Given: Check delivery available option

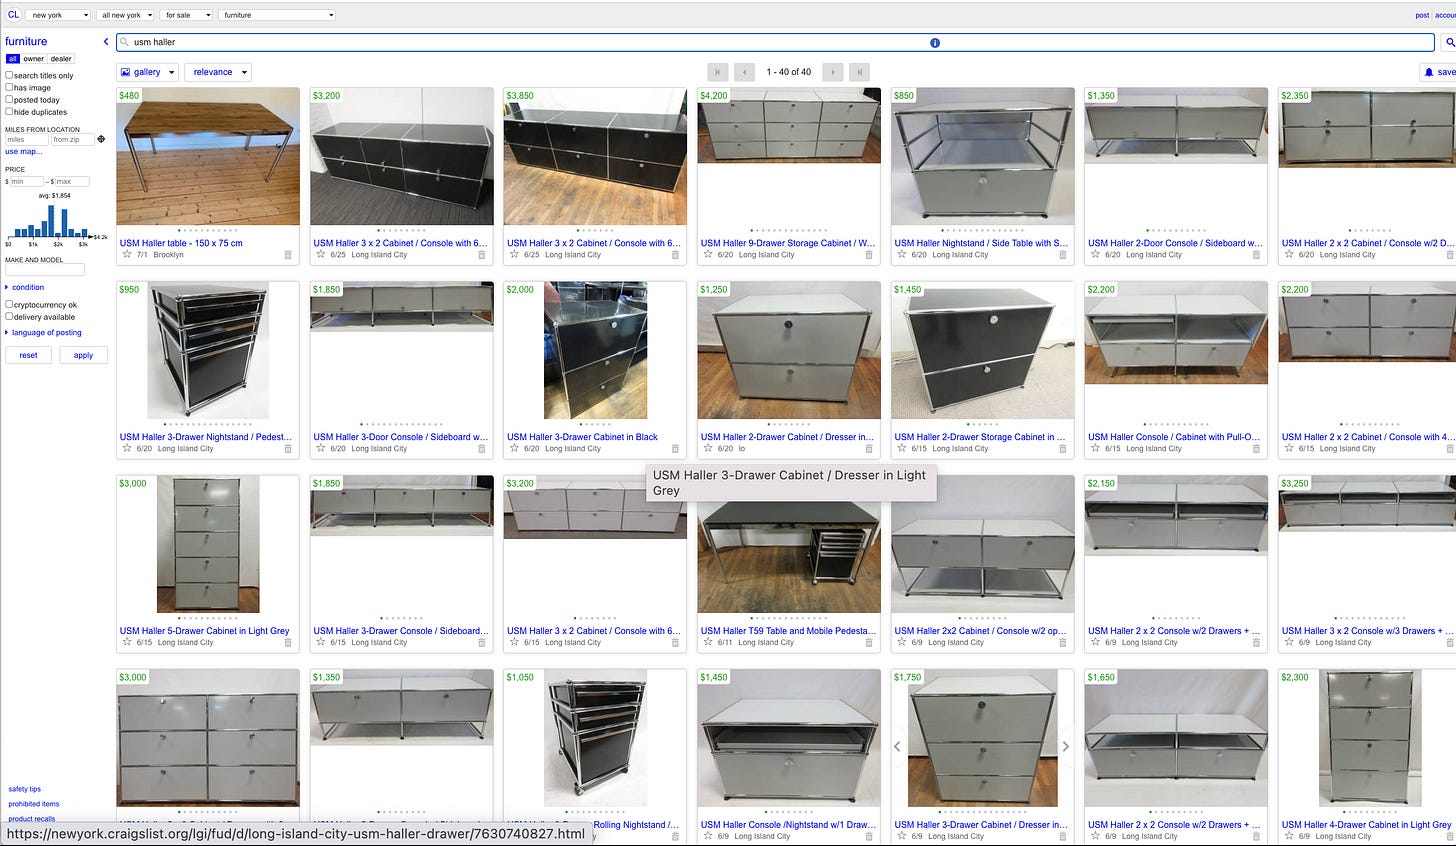Looking at the screenshot, I should pyautogui.click(x=9, y=317).
